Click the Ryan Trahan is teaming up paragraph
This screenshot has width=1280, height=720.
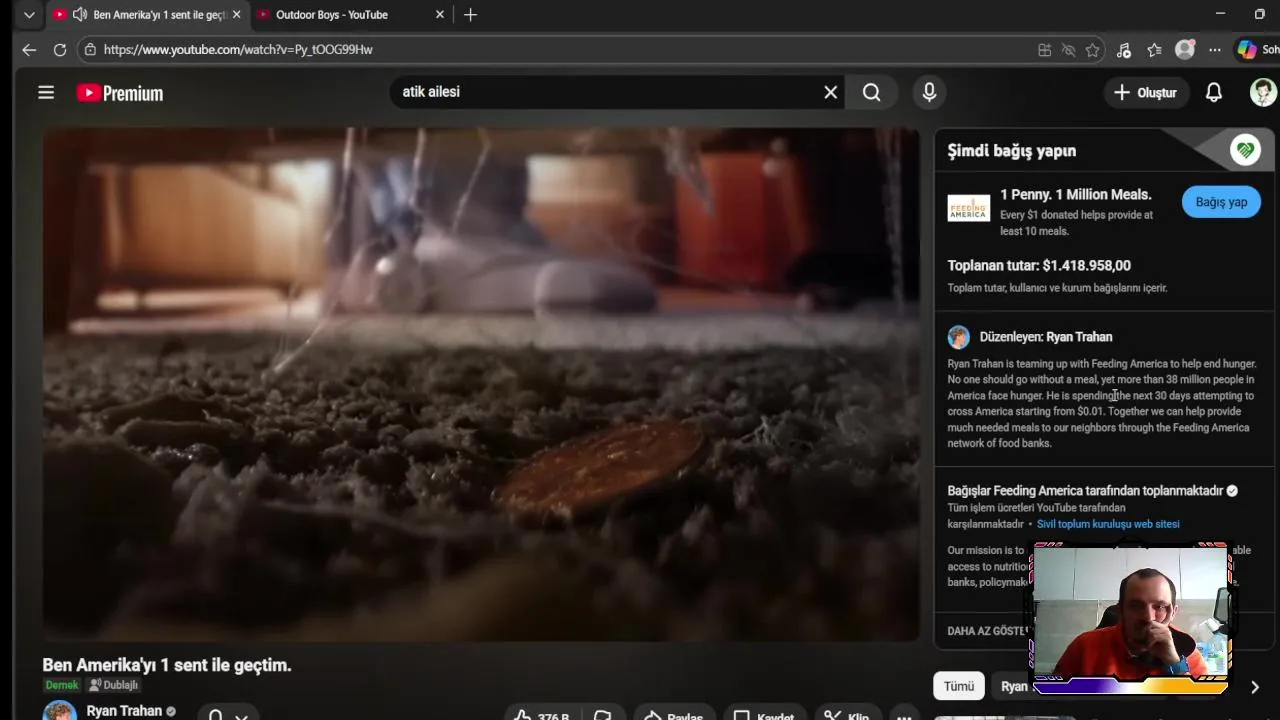point(1102,403)
